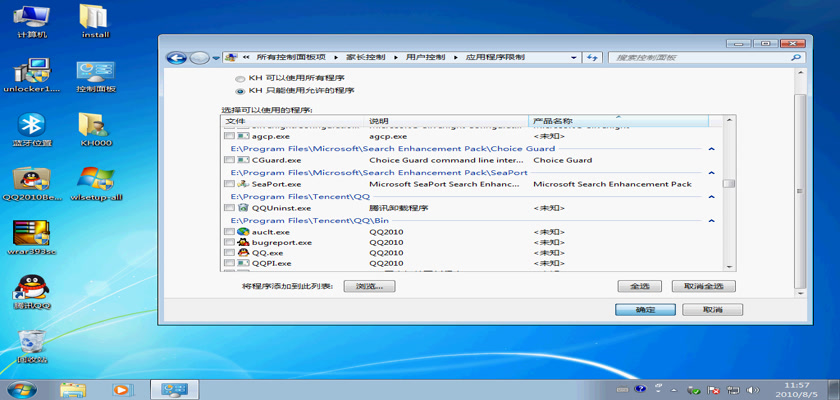
Task: Select 'KH 可以使用所有程序' radio option
Action: point(239,78)
